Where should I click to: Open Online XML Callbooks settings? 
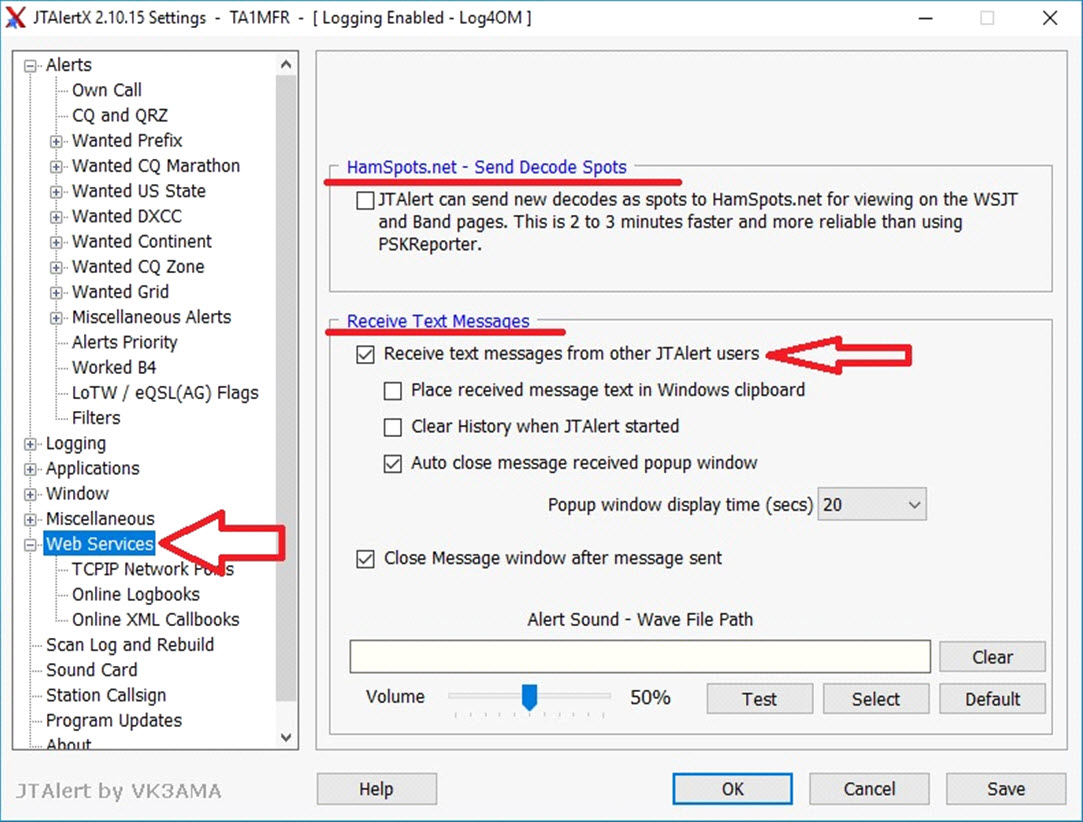click(x=155, y=620)
